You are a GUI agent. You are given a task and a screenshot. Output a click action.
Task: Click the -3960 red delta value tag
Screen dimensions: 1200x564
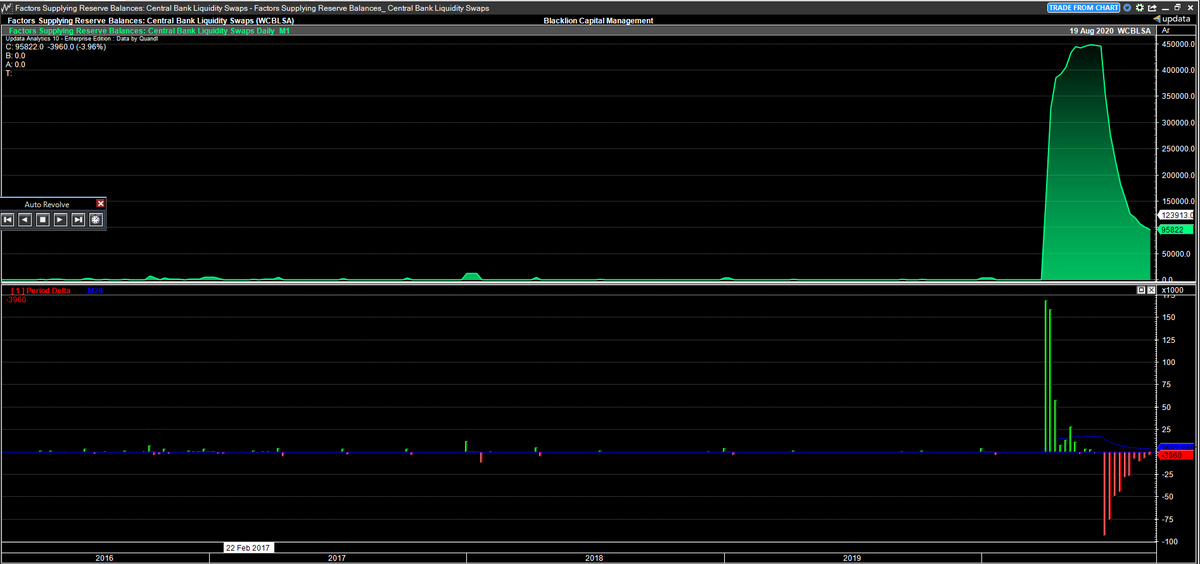pyautogui.click(x=1175, y=455)
